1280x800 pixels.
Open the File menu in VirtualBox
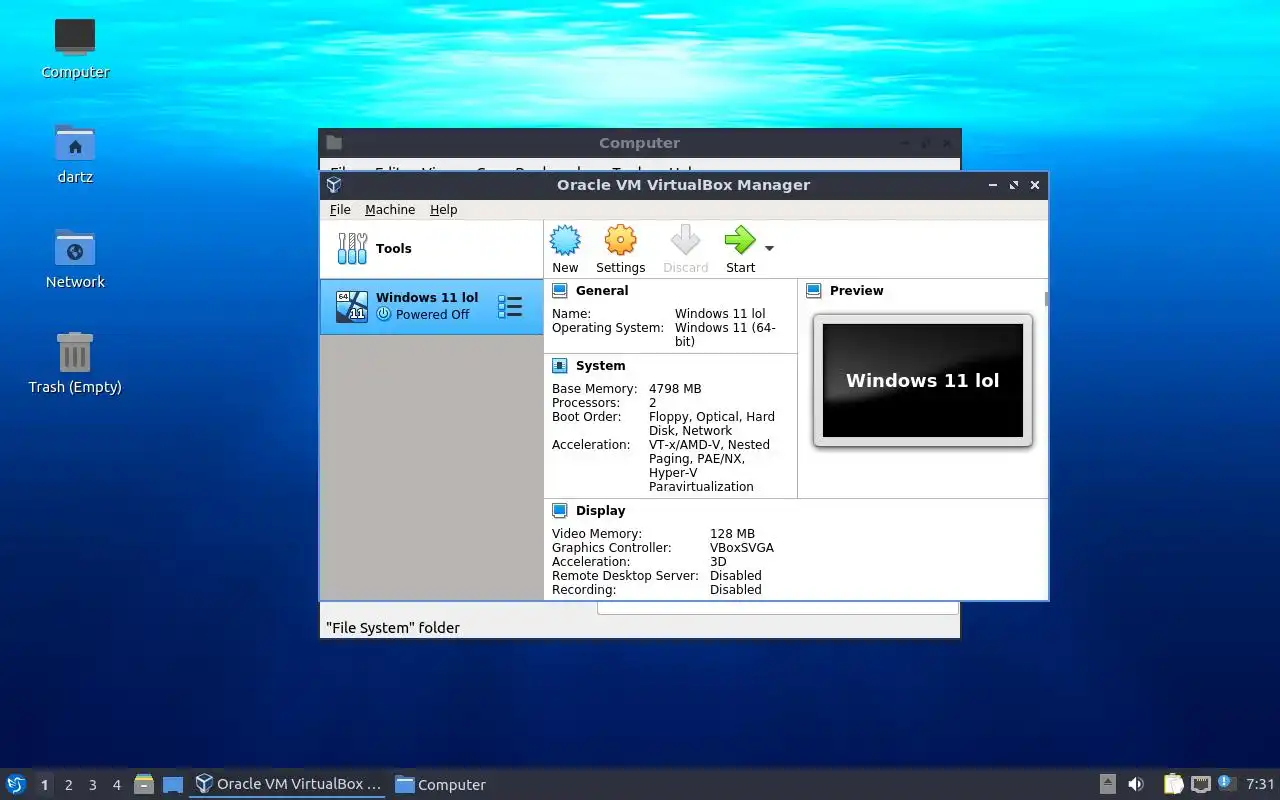click(340, 210)
